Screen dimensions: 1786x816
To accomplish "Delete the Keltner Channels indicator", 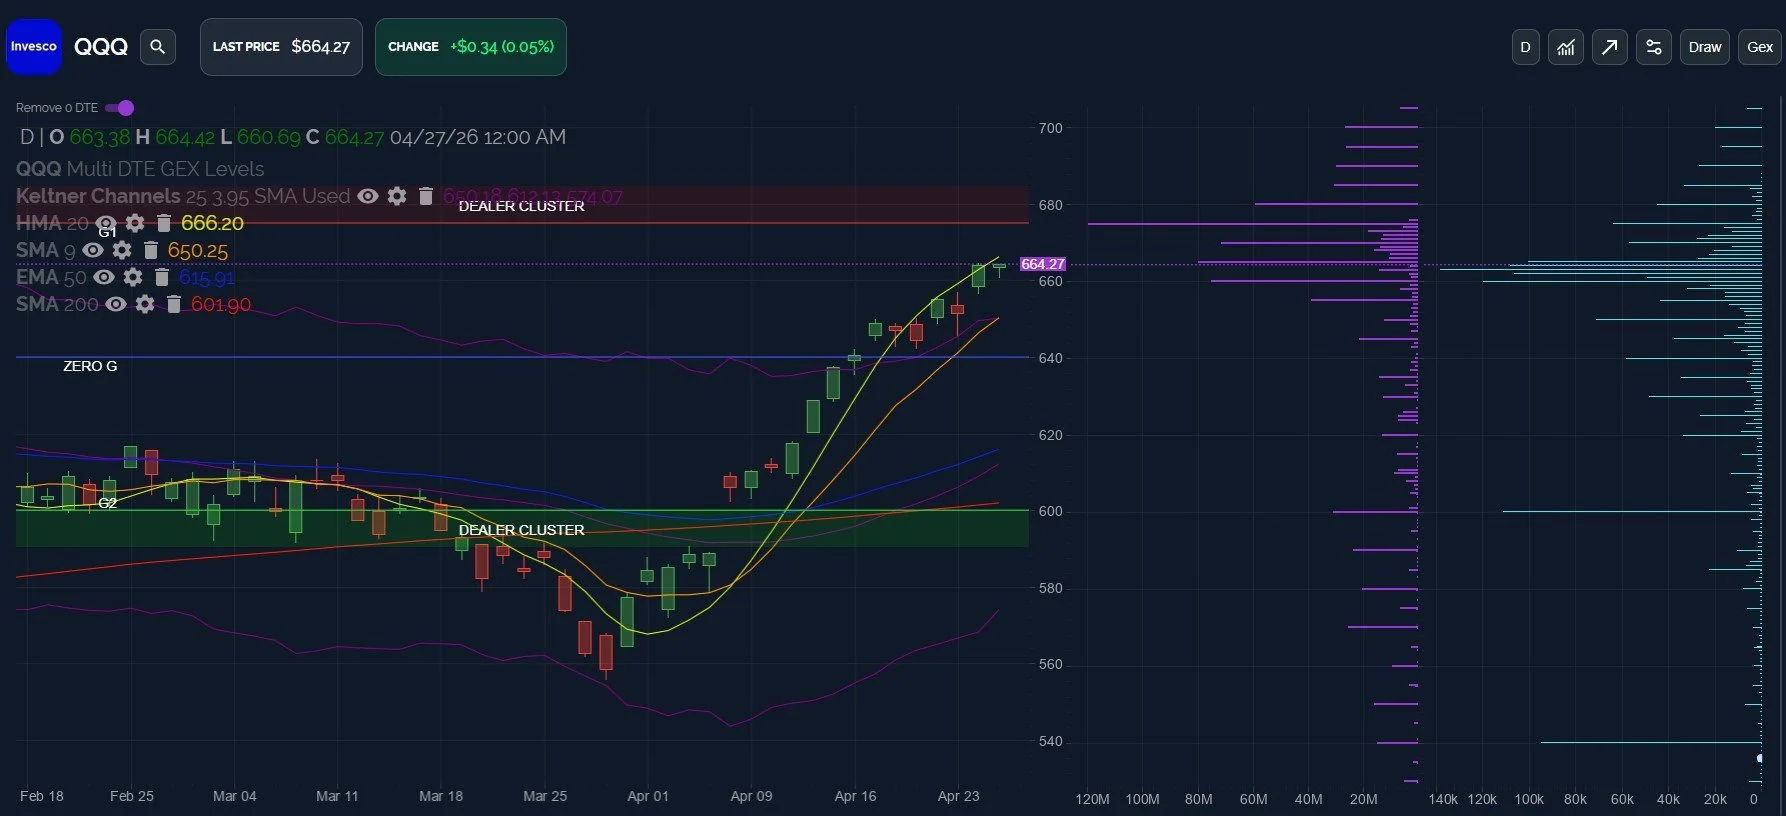I will (x=426, y=196).
